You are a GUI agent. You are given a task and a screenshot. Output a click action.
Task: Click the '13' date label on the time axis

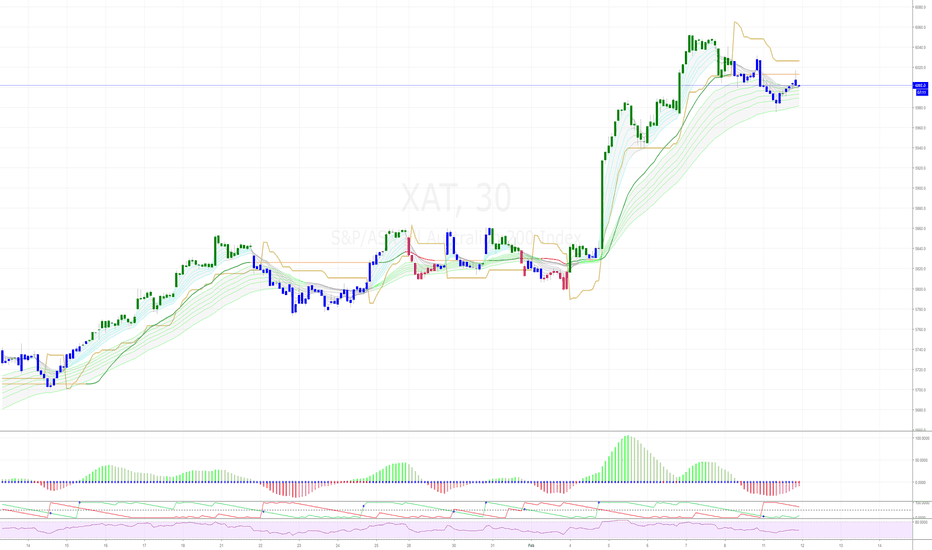tap(840, 545)
